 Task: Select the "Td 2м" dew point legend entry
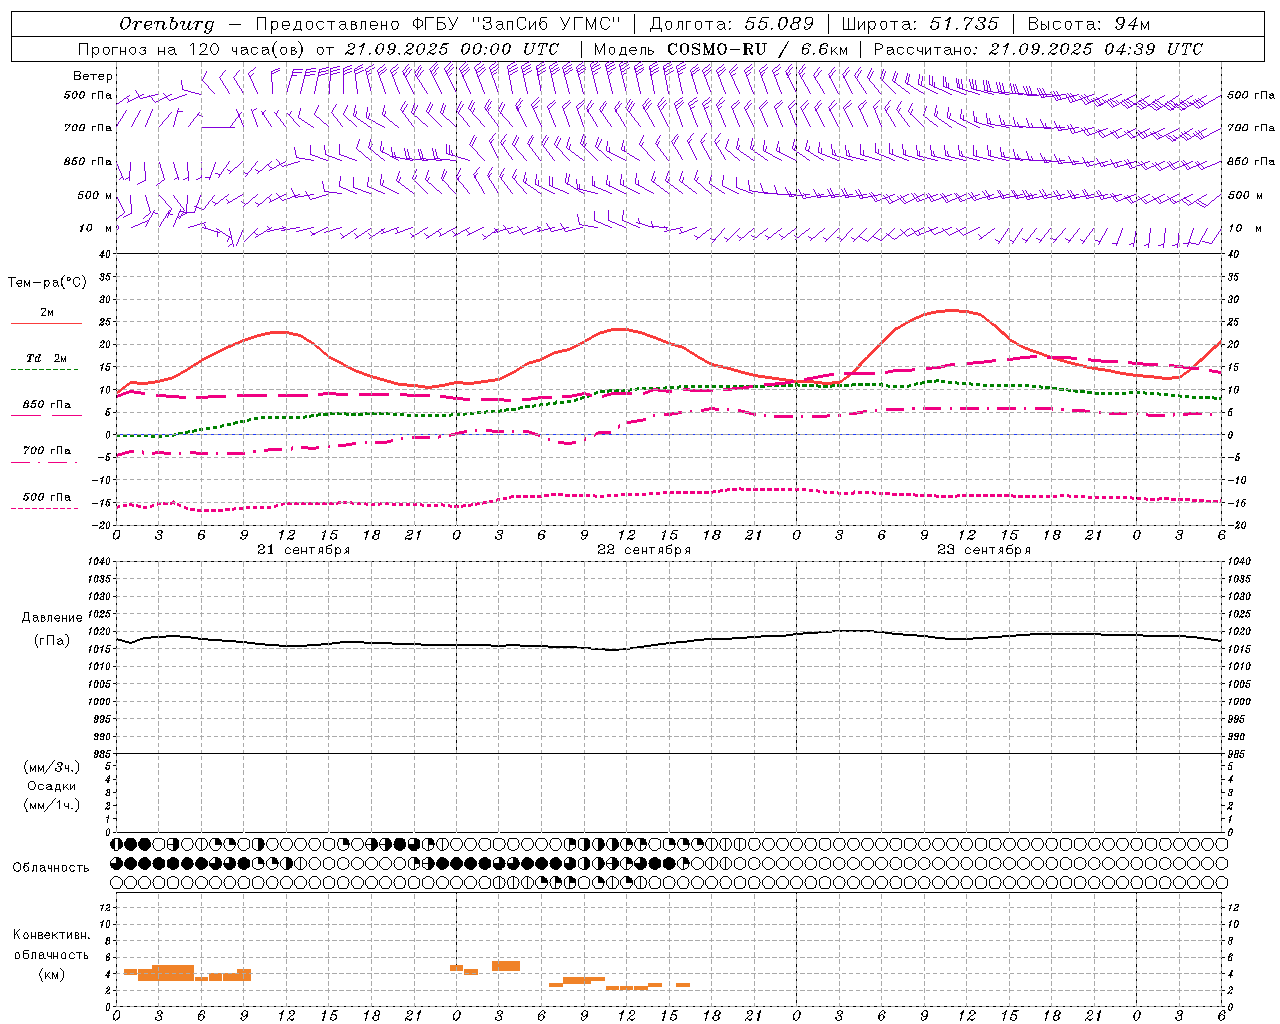click(x=46, y=358)
